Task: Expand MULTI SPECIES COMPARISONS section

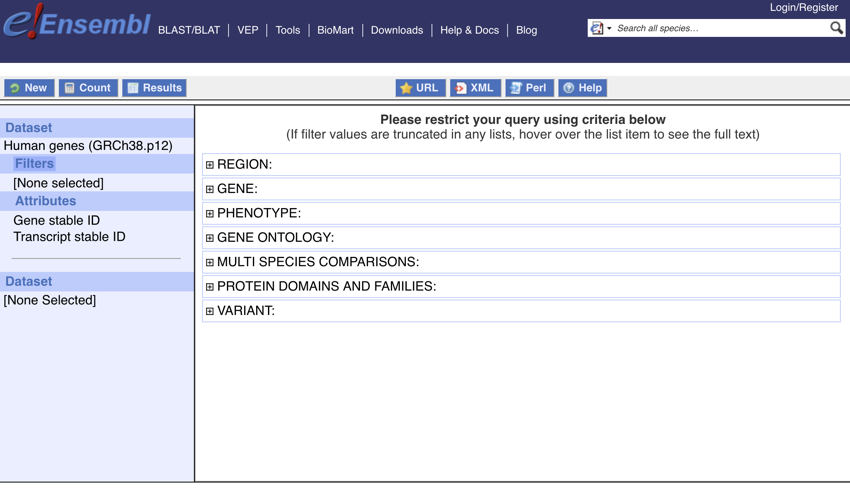Action: [210, 263]
